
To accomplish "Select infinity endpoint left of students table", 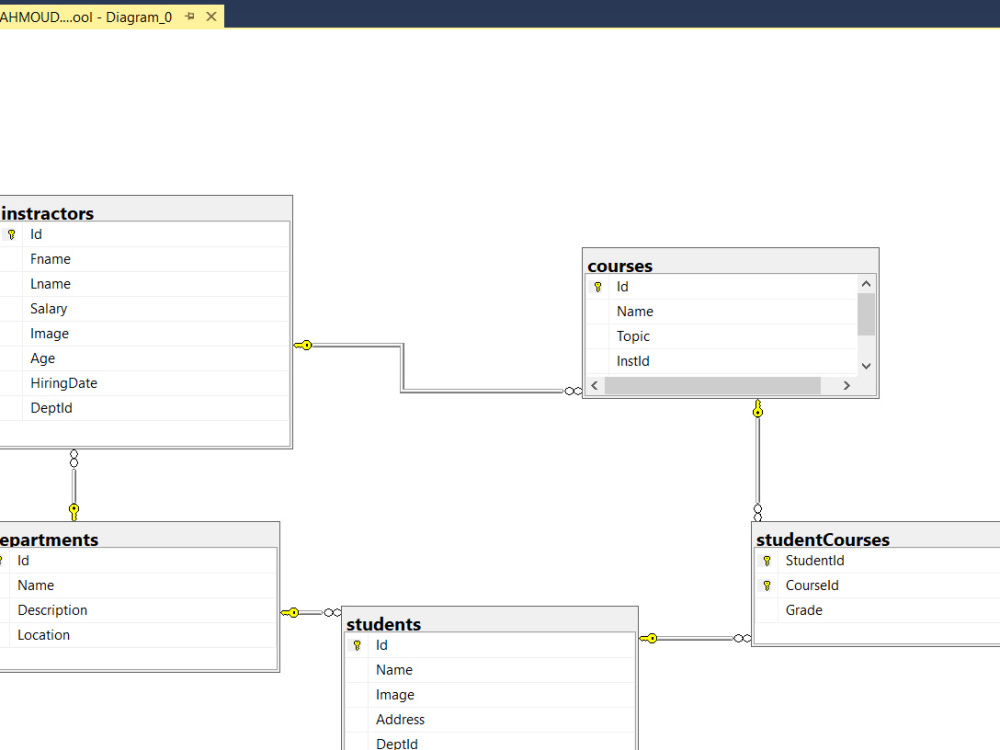I will coord(332,612).
